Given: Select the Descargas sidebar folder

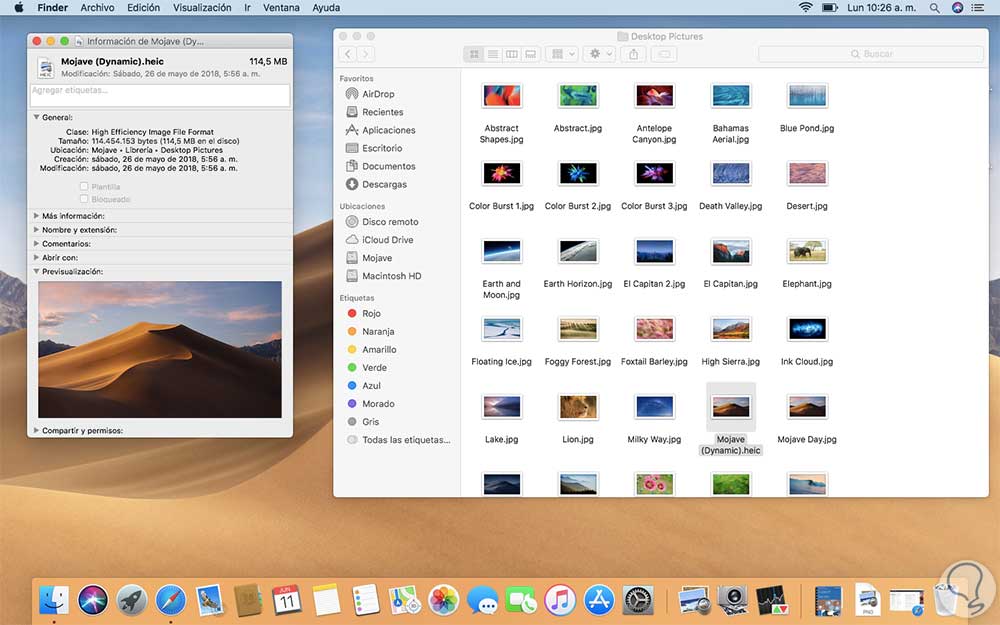Looking at the screenshot, I should pos(384,184).
